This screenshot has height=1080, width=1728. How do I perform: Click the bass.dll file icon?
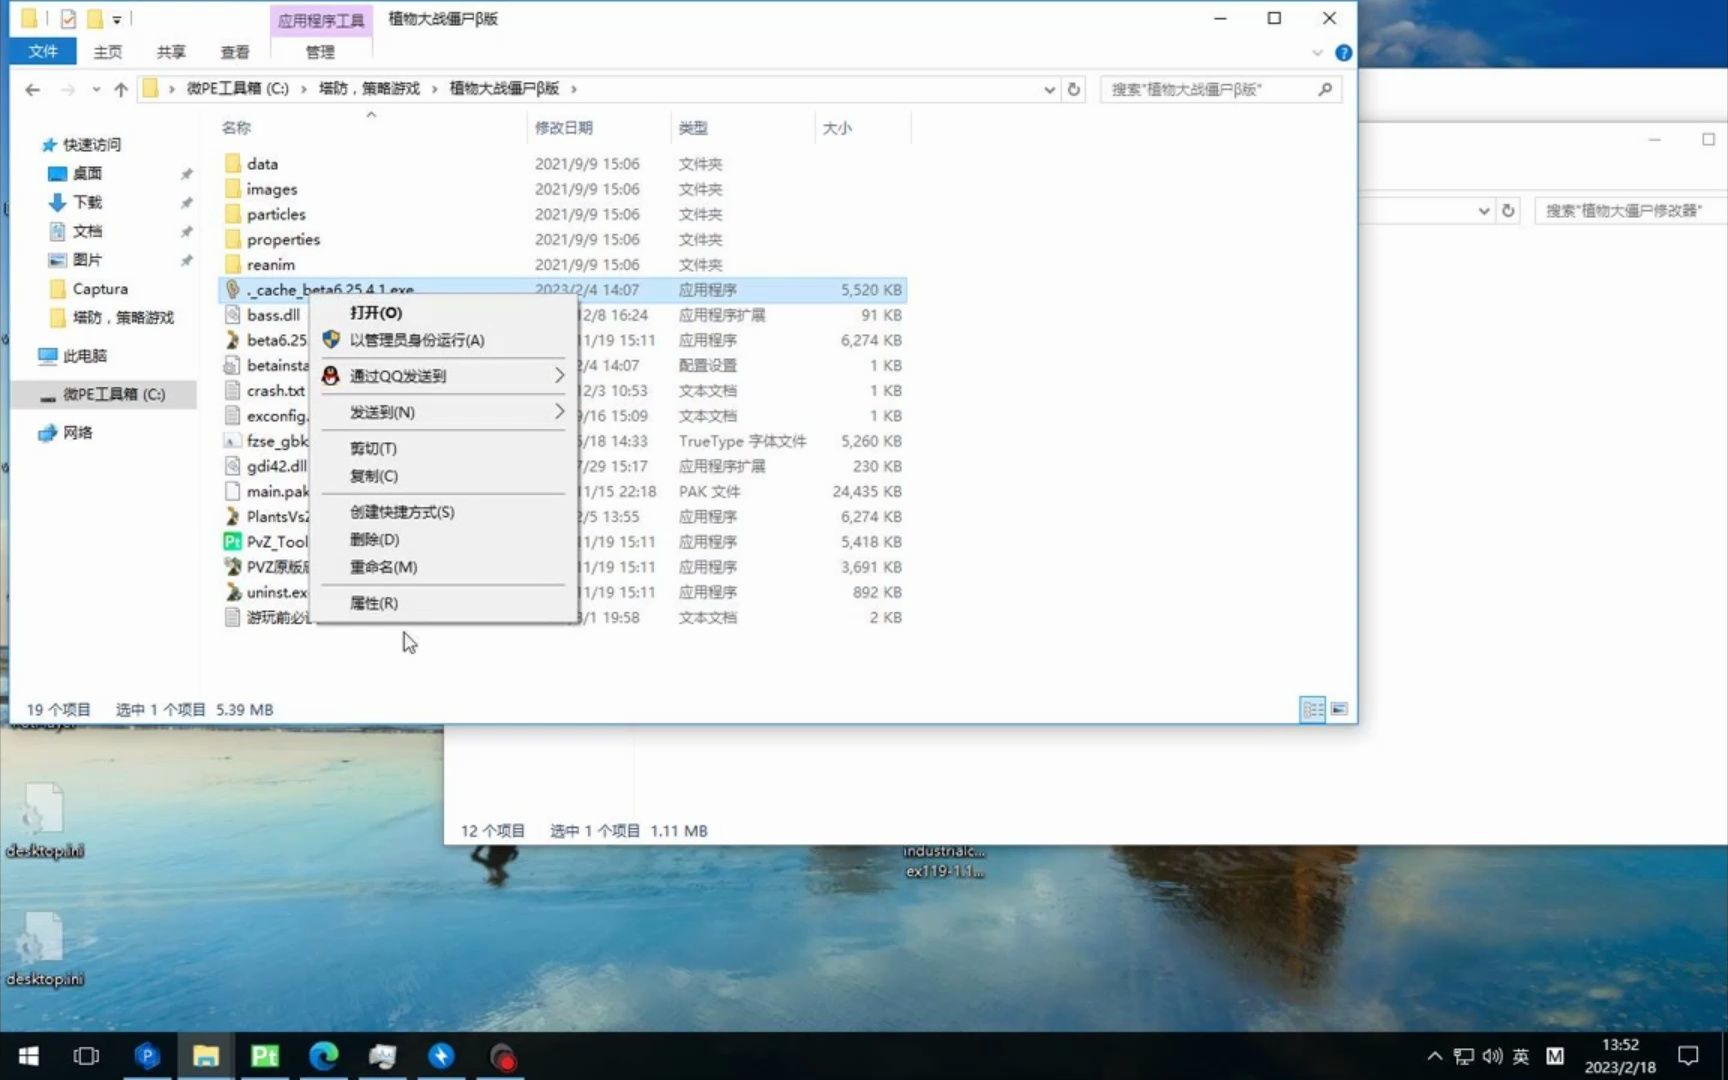click(233, 314)
